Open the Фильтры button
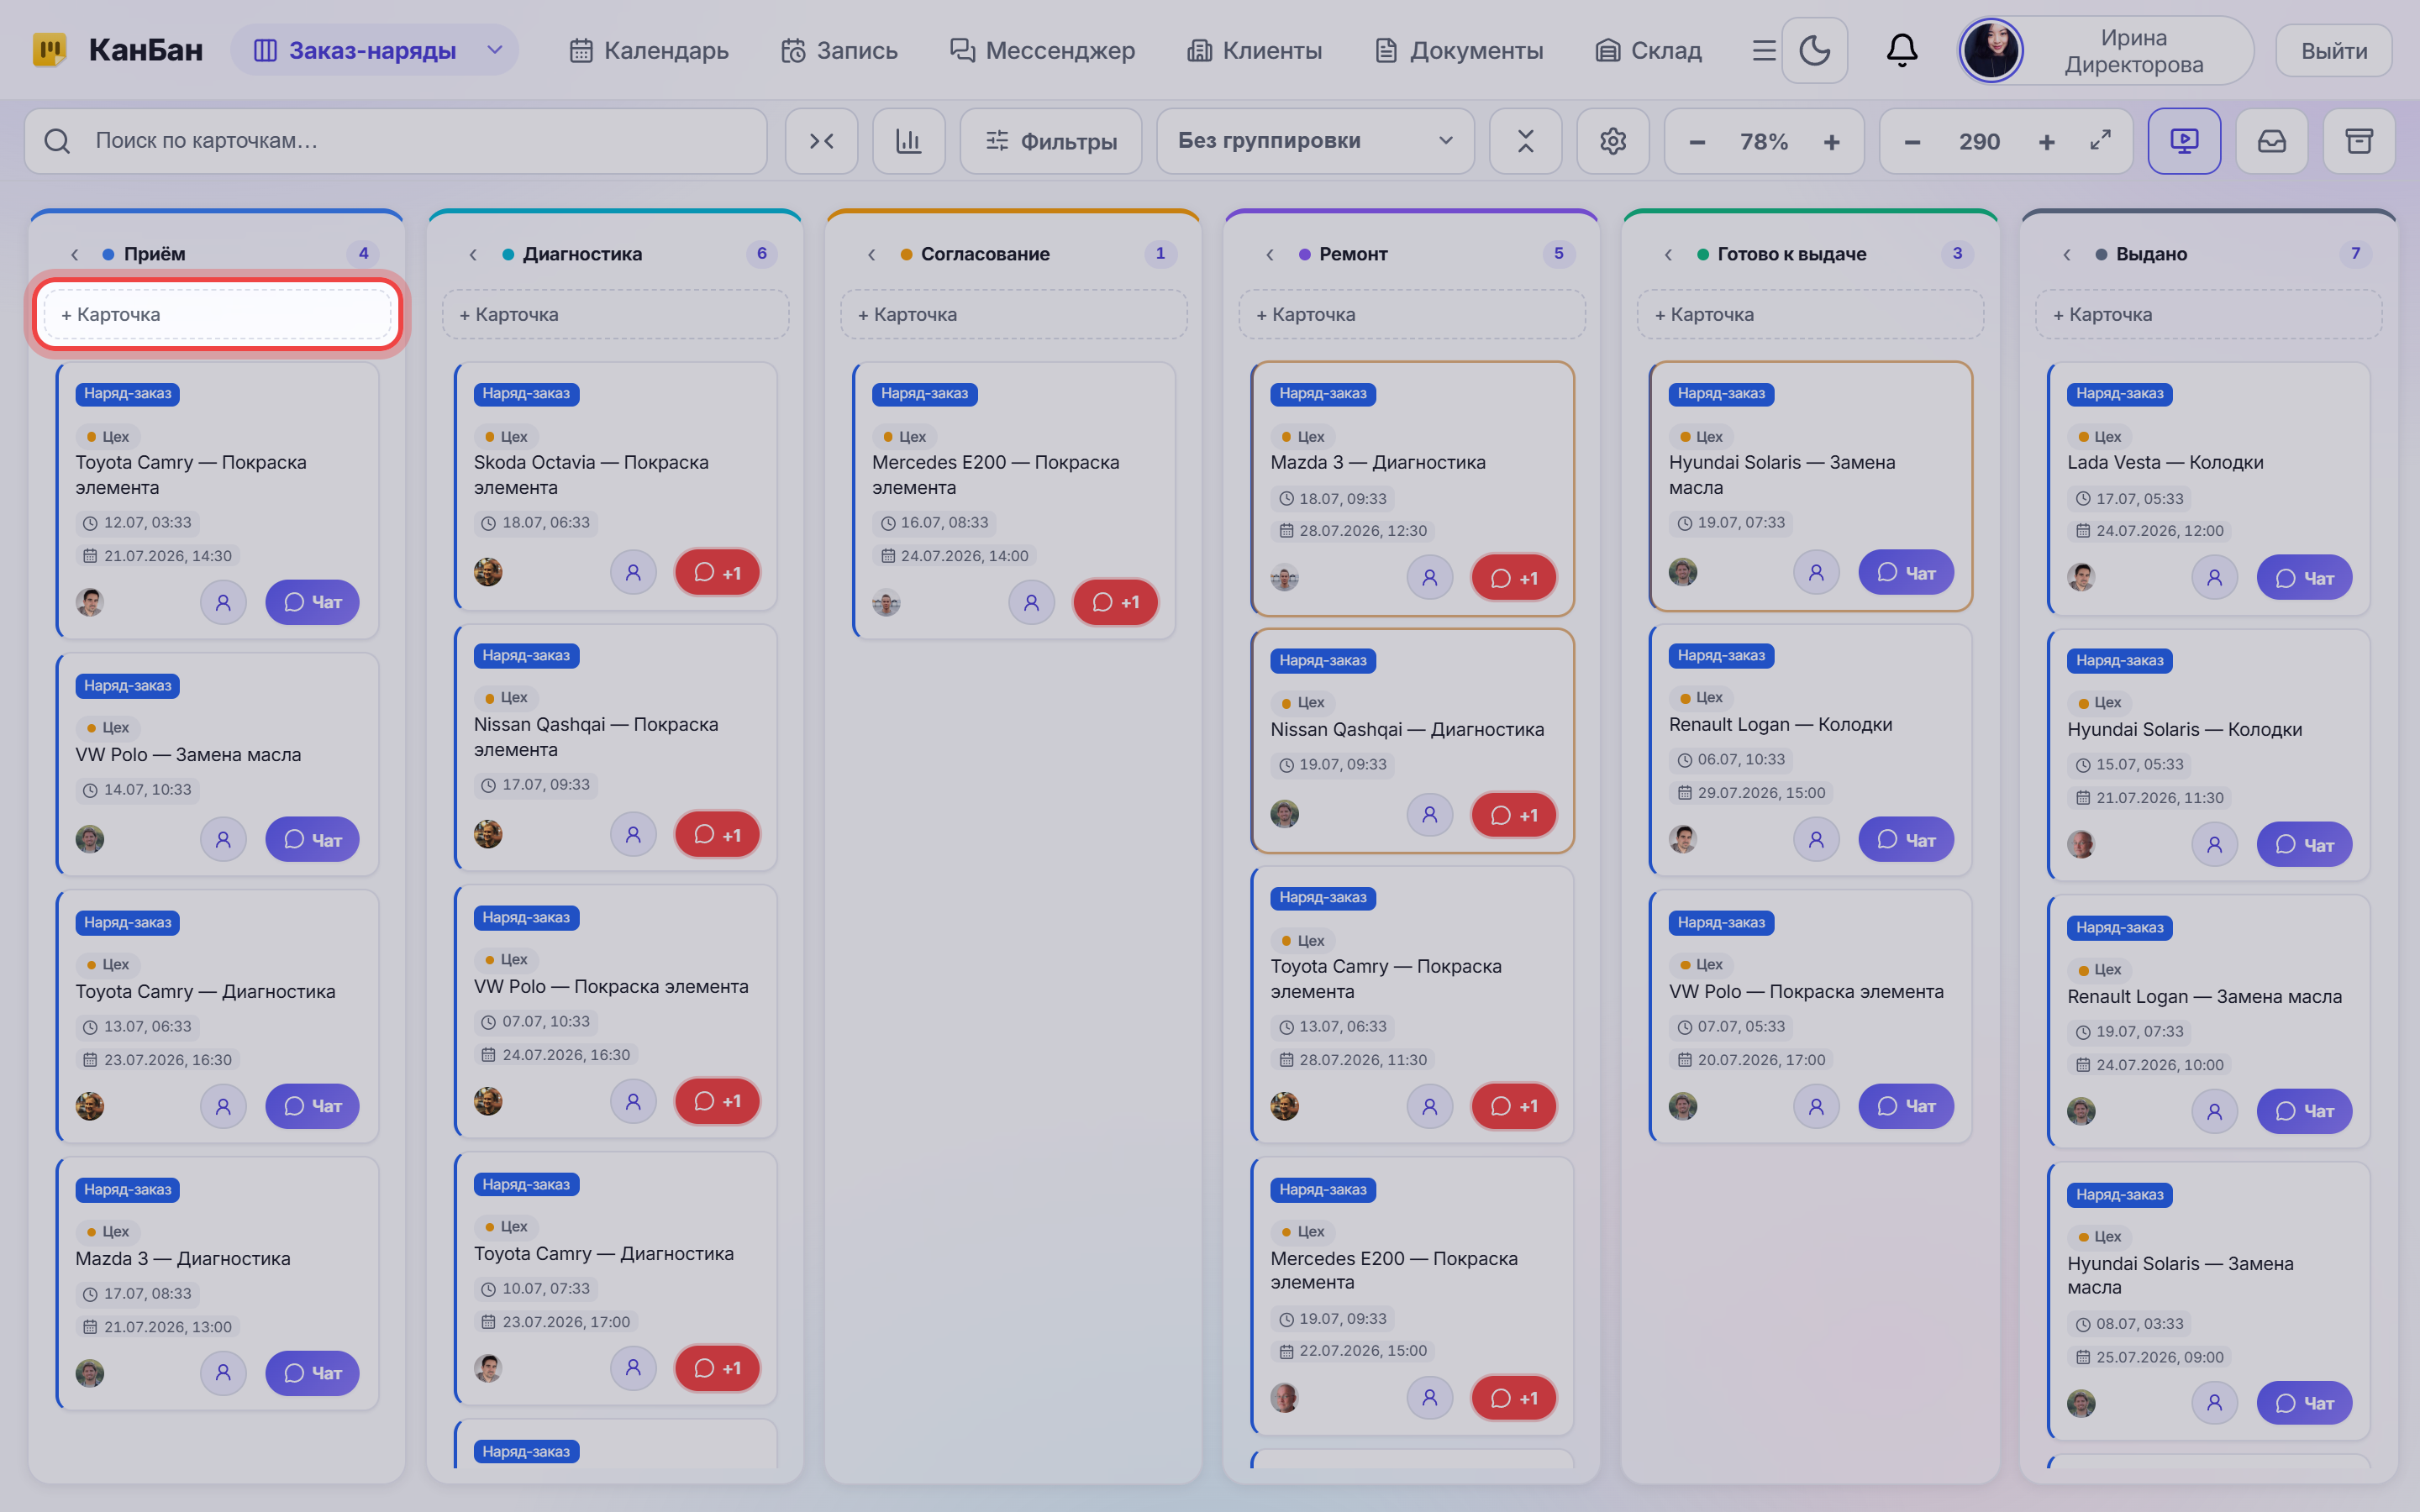Screen dimensions: 2420x1512 coord(1050,141)
